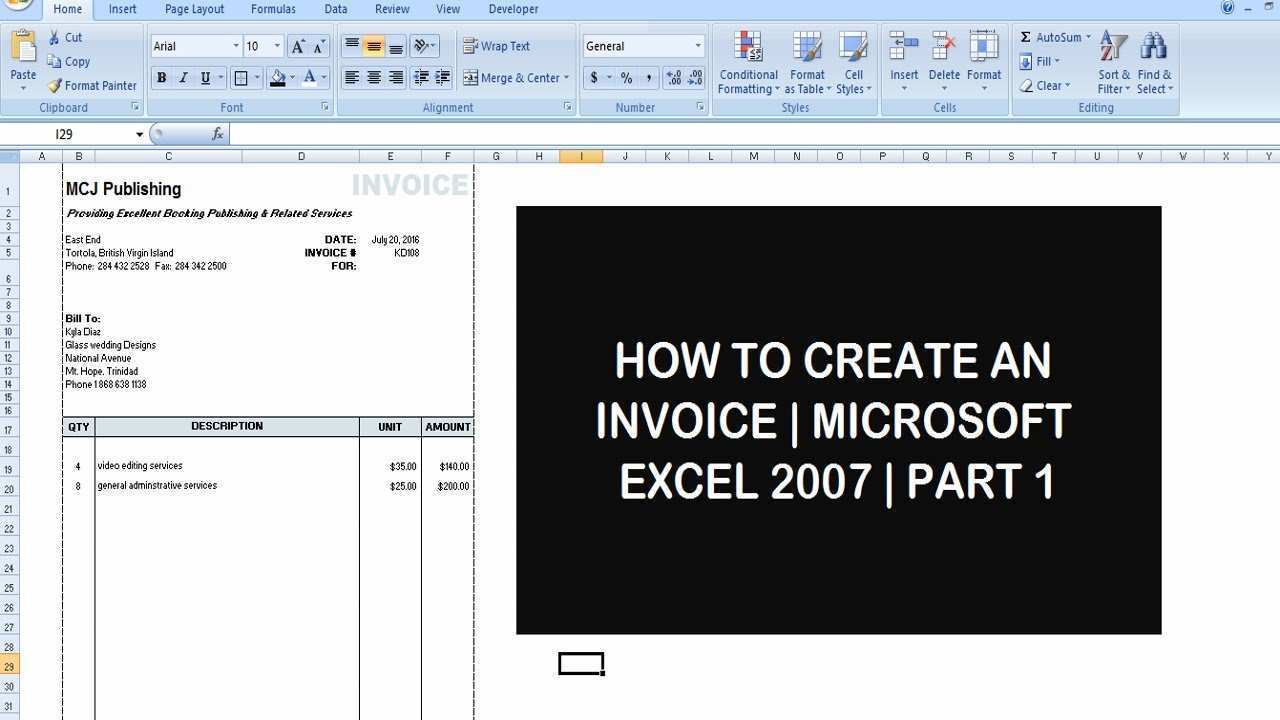1280x720 pixels.
Task: Open the Arial font name dropdown
Action: click(x=236, y=46)
